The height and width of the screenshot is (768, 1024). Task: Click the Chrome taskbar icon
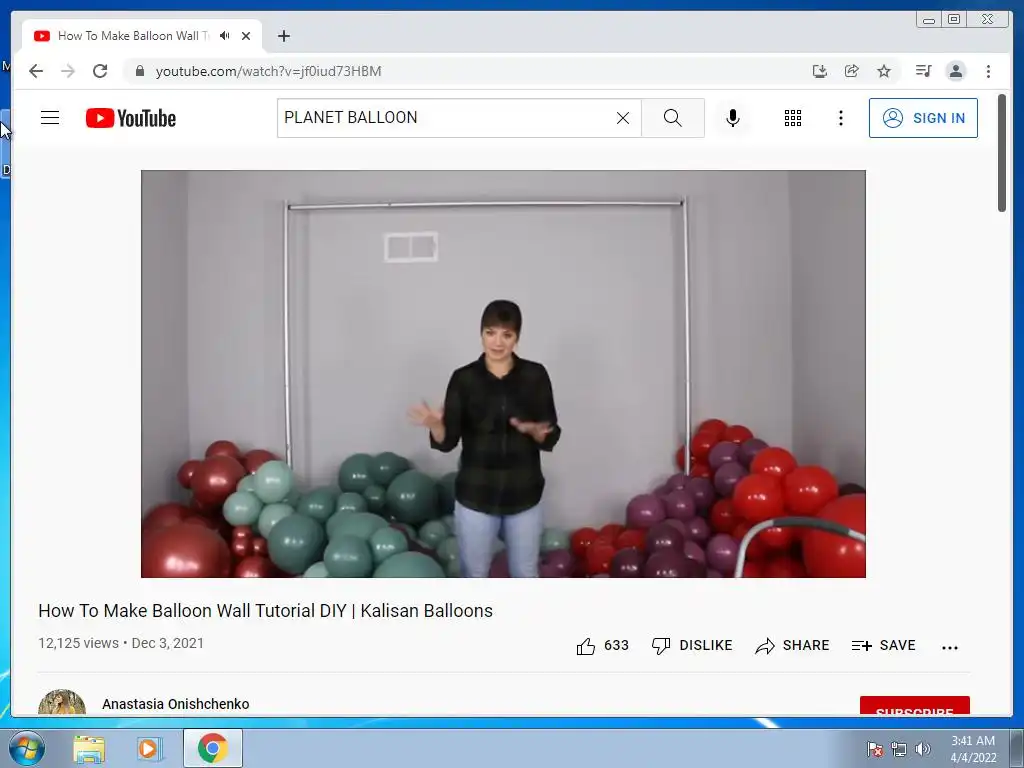pos(212,748)
